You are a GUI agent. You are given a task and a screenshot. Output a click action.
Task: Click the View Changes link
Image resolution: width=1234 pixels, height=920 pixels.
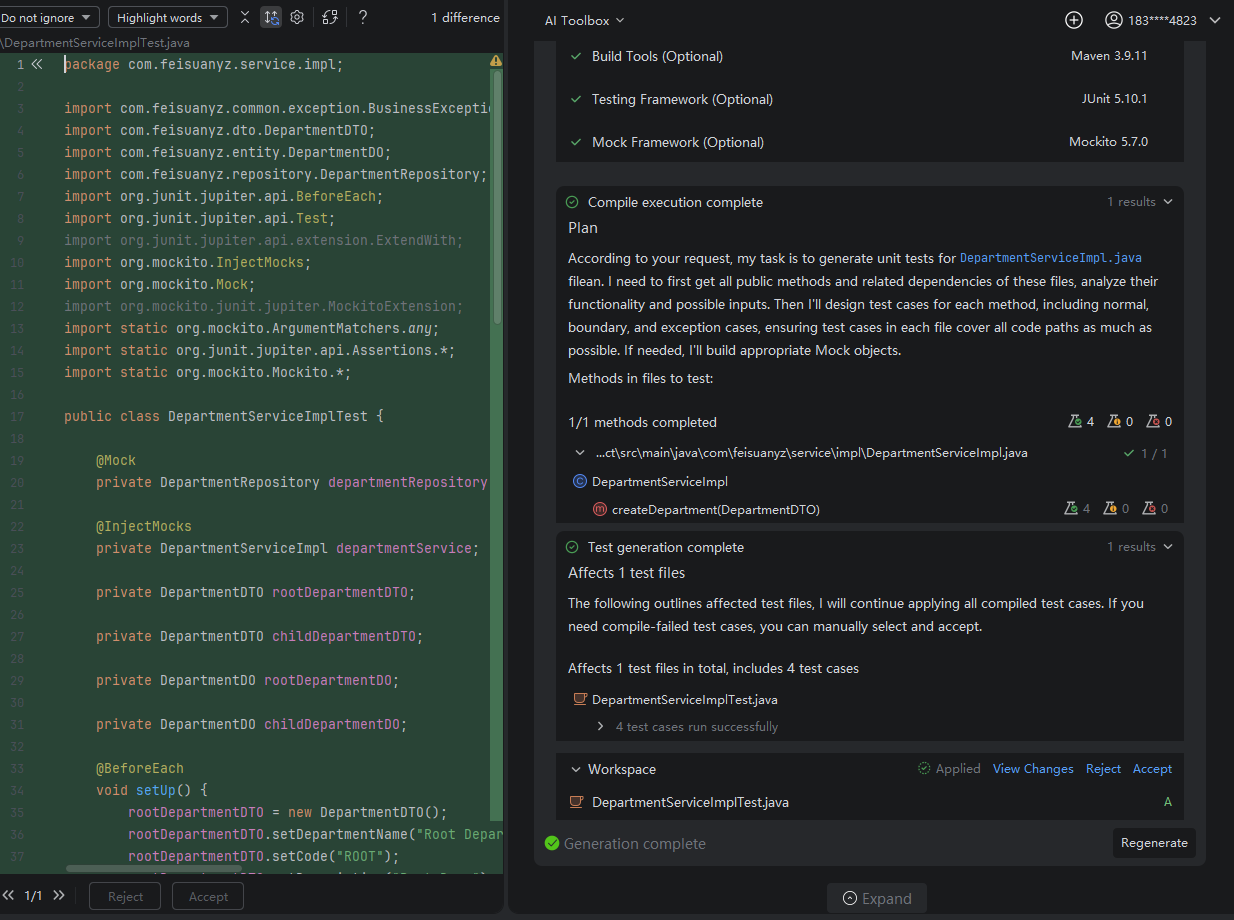coord(1033,769)
